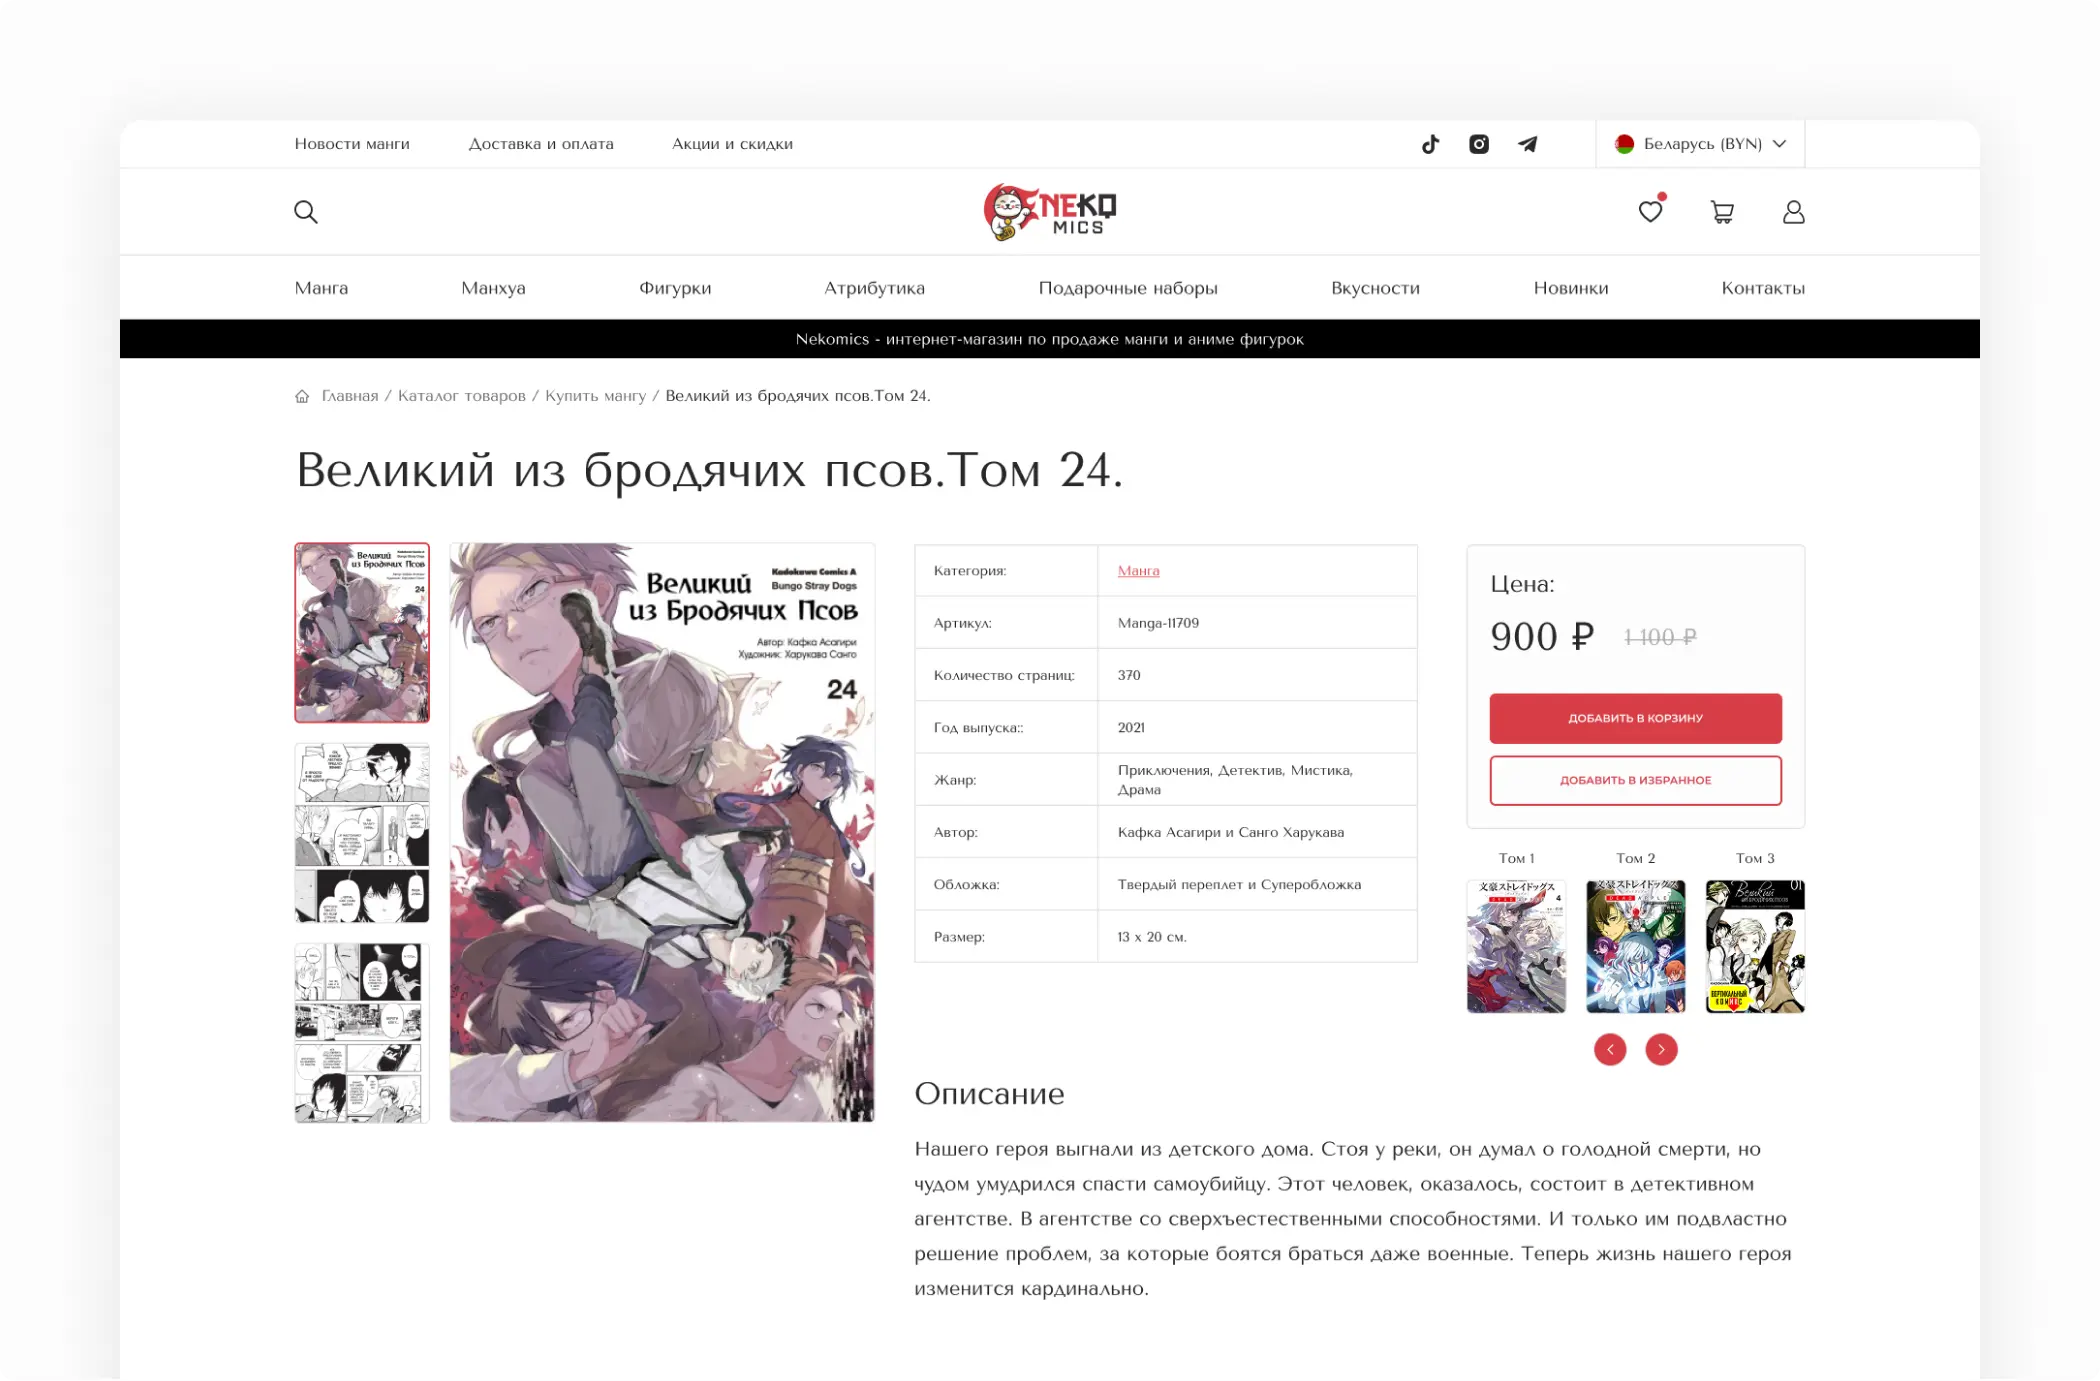
Task: Select the Том 1 cover thumbnail
Action: [x=1516, y=946]
